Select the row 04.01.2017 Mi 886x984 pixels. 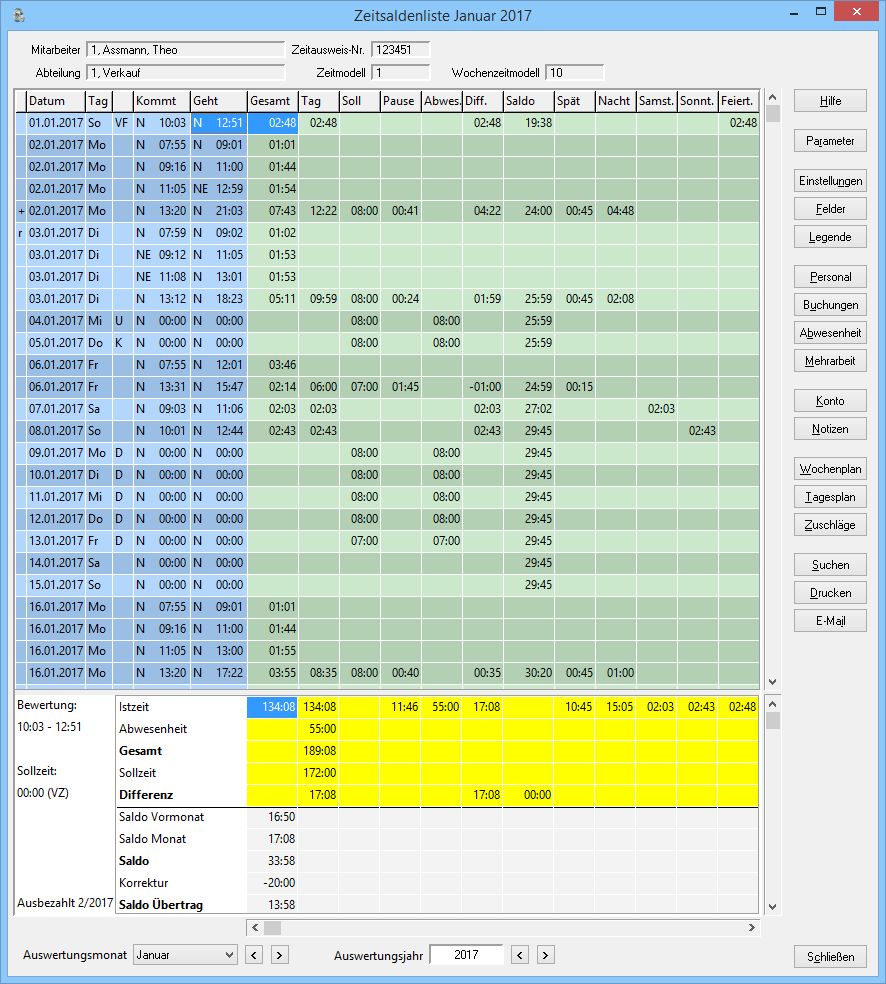tap(388, 321)
